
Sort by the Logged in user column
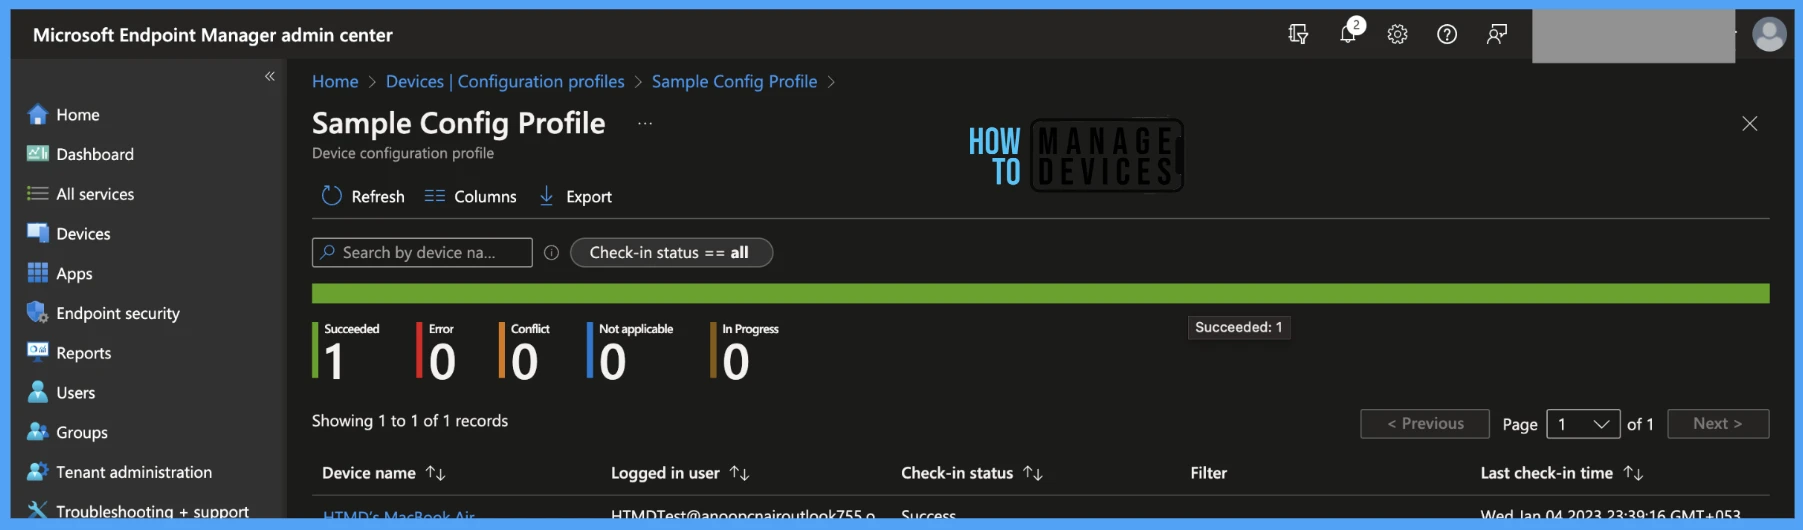pyautogui.click(x=680, y=473)
